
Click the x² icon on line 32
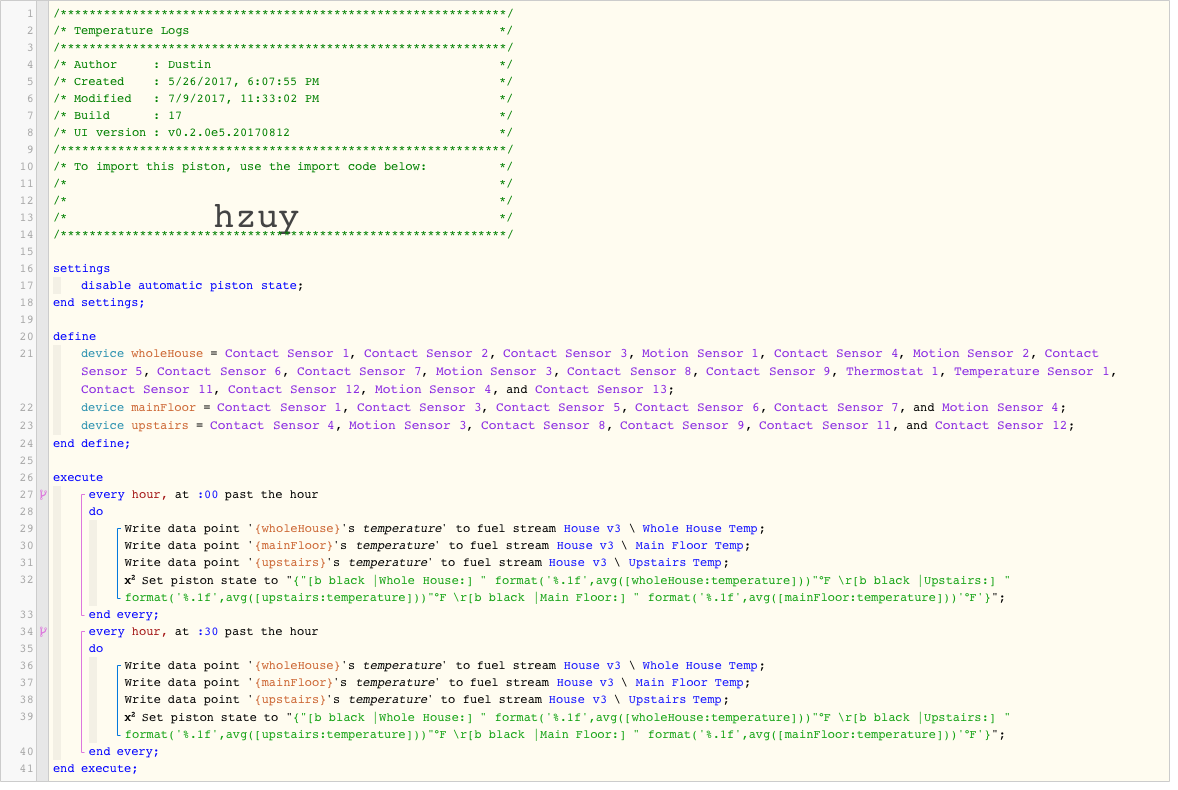(x=130, y=580)
